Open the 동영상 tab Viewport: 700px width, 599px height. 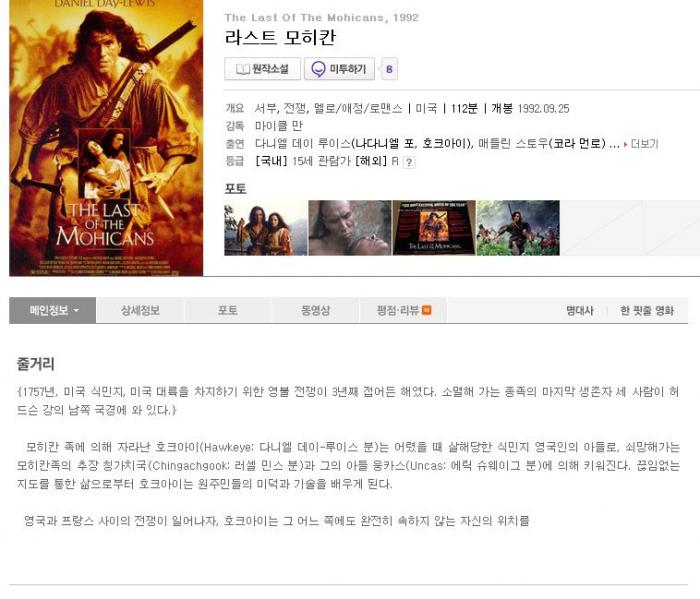(316, 310)
